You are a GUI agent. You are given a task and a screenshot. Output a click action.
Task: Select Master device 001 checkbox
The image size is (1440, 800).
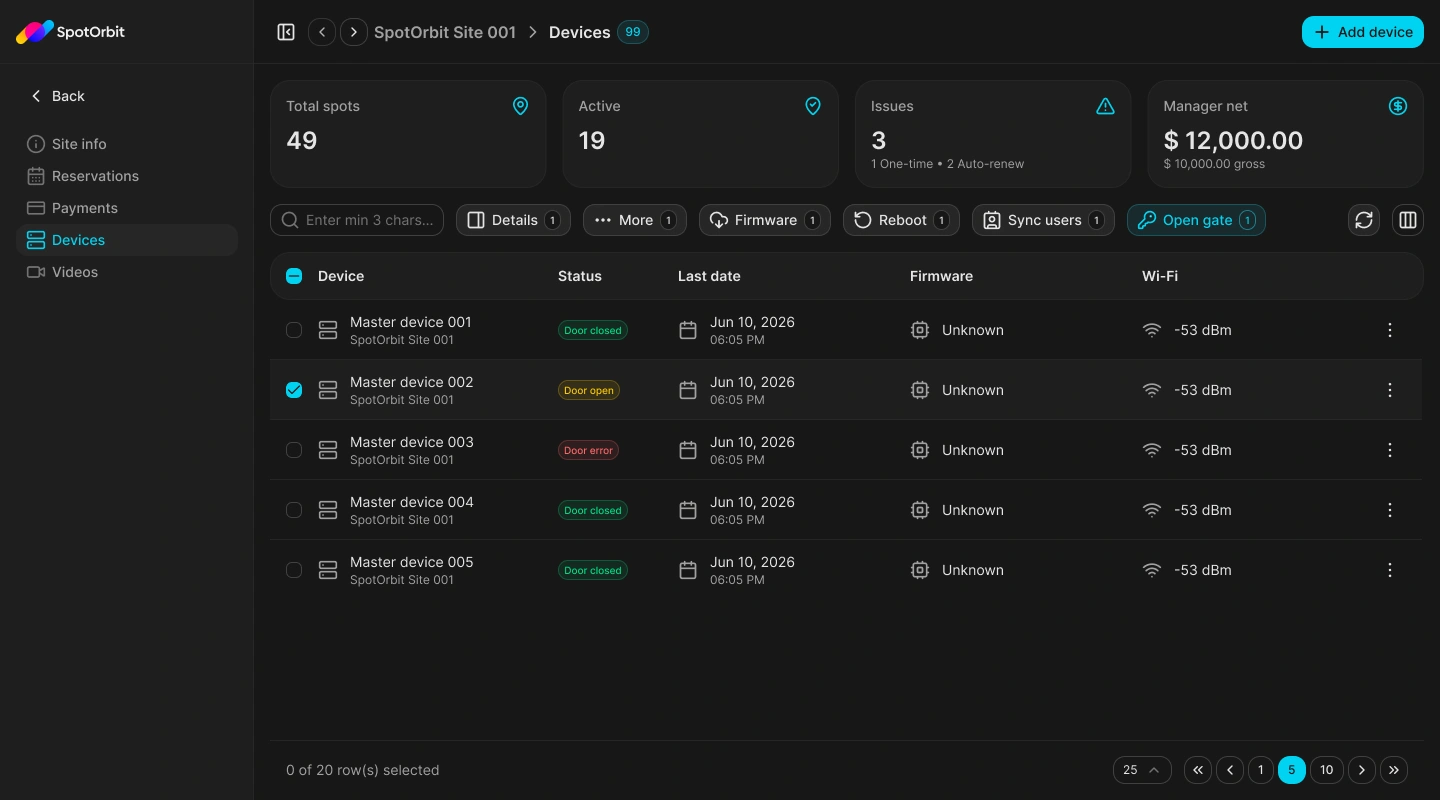tap(294, 330)
